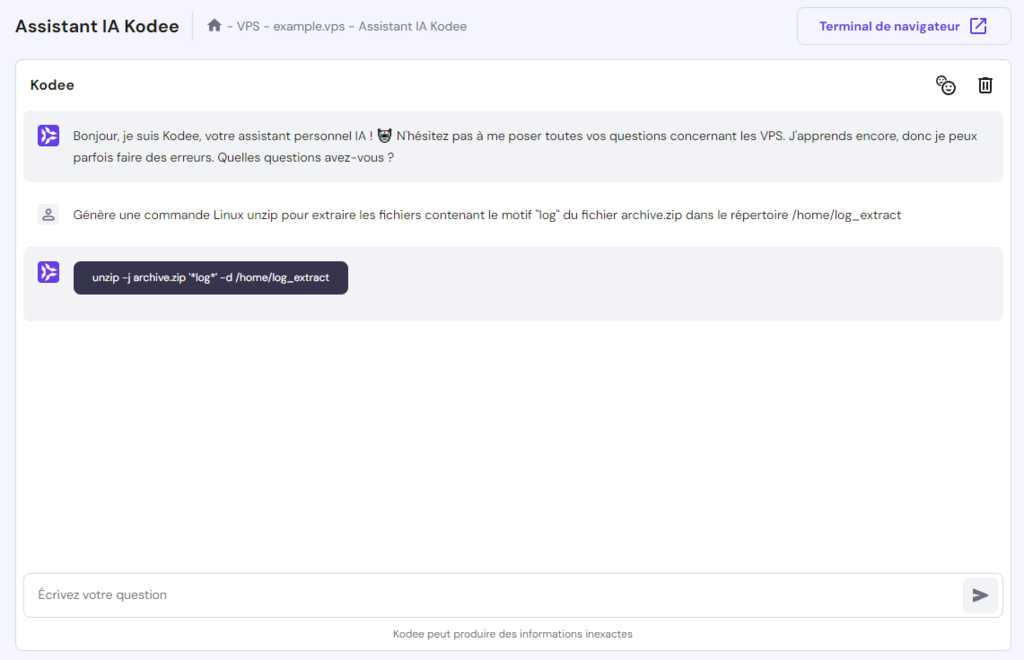Open the Terminal de navigateur button label
The image size is (1024, 660).
pyautogui.click(x=889, y=26)
